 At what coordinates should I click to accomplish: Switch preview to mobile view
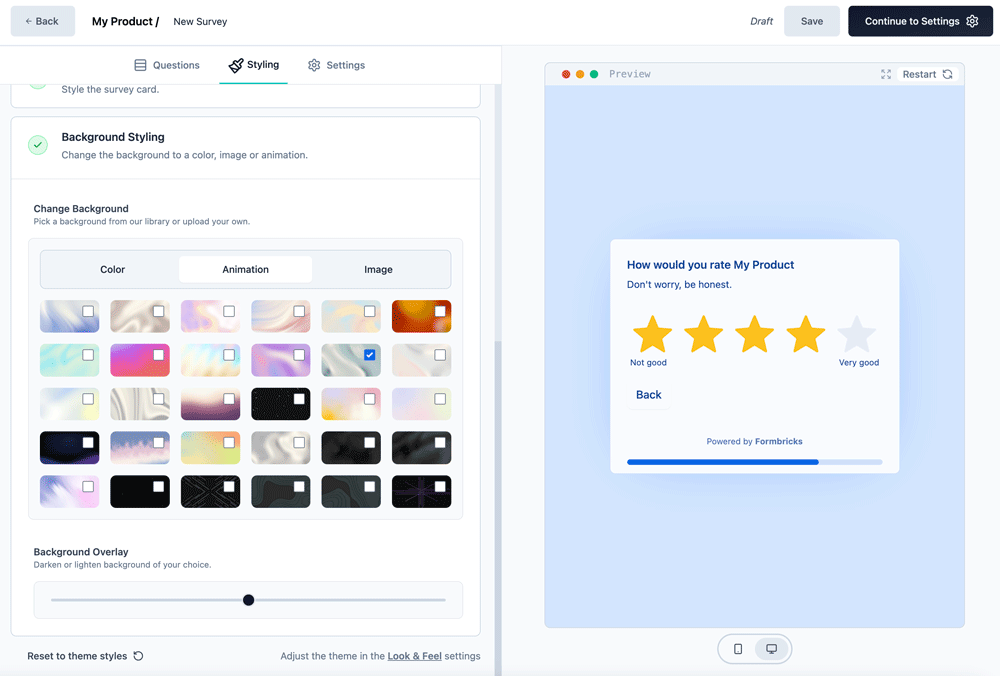click(x=738, y=649)
